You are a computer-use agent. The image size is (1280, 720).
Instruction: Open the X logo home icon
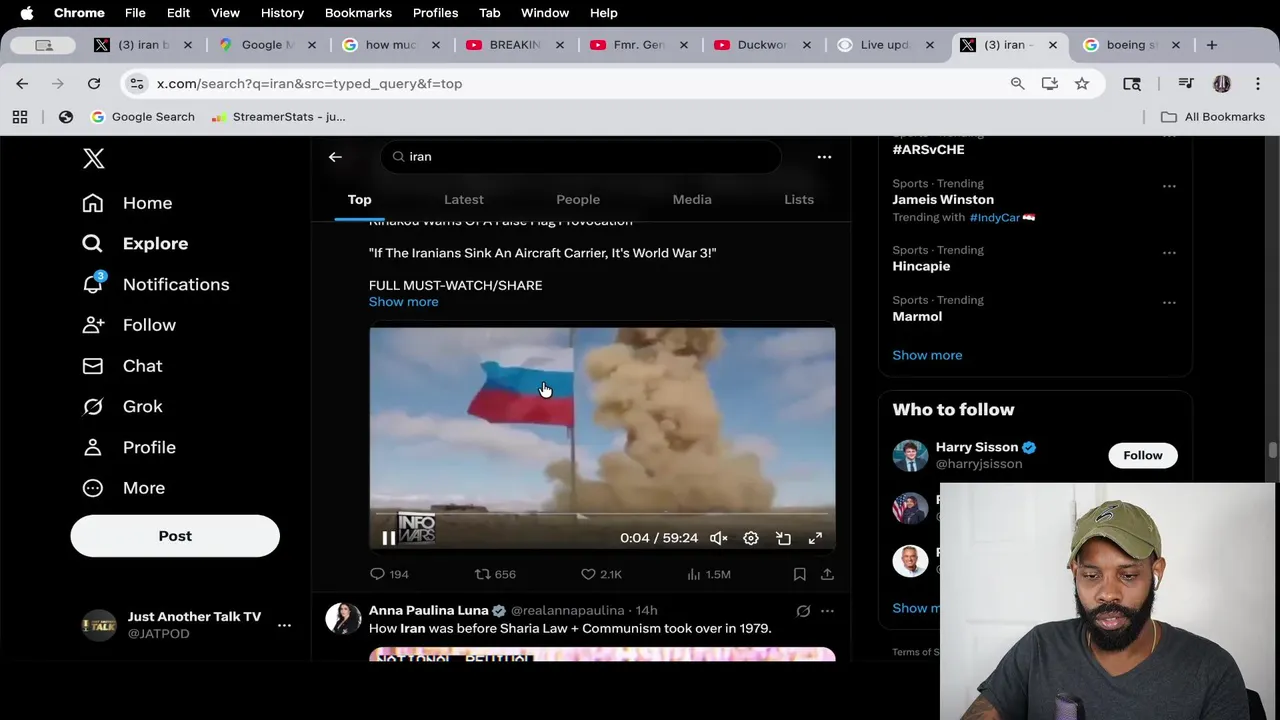pos(93,158)
